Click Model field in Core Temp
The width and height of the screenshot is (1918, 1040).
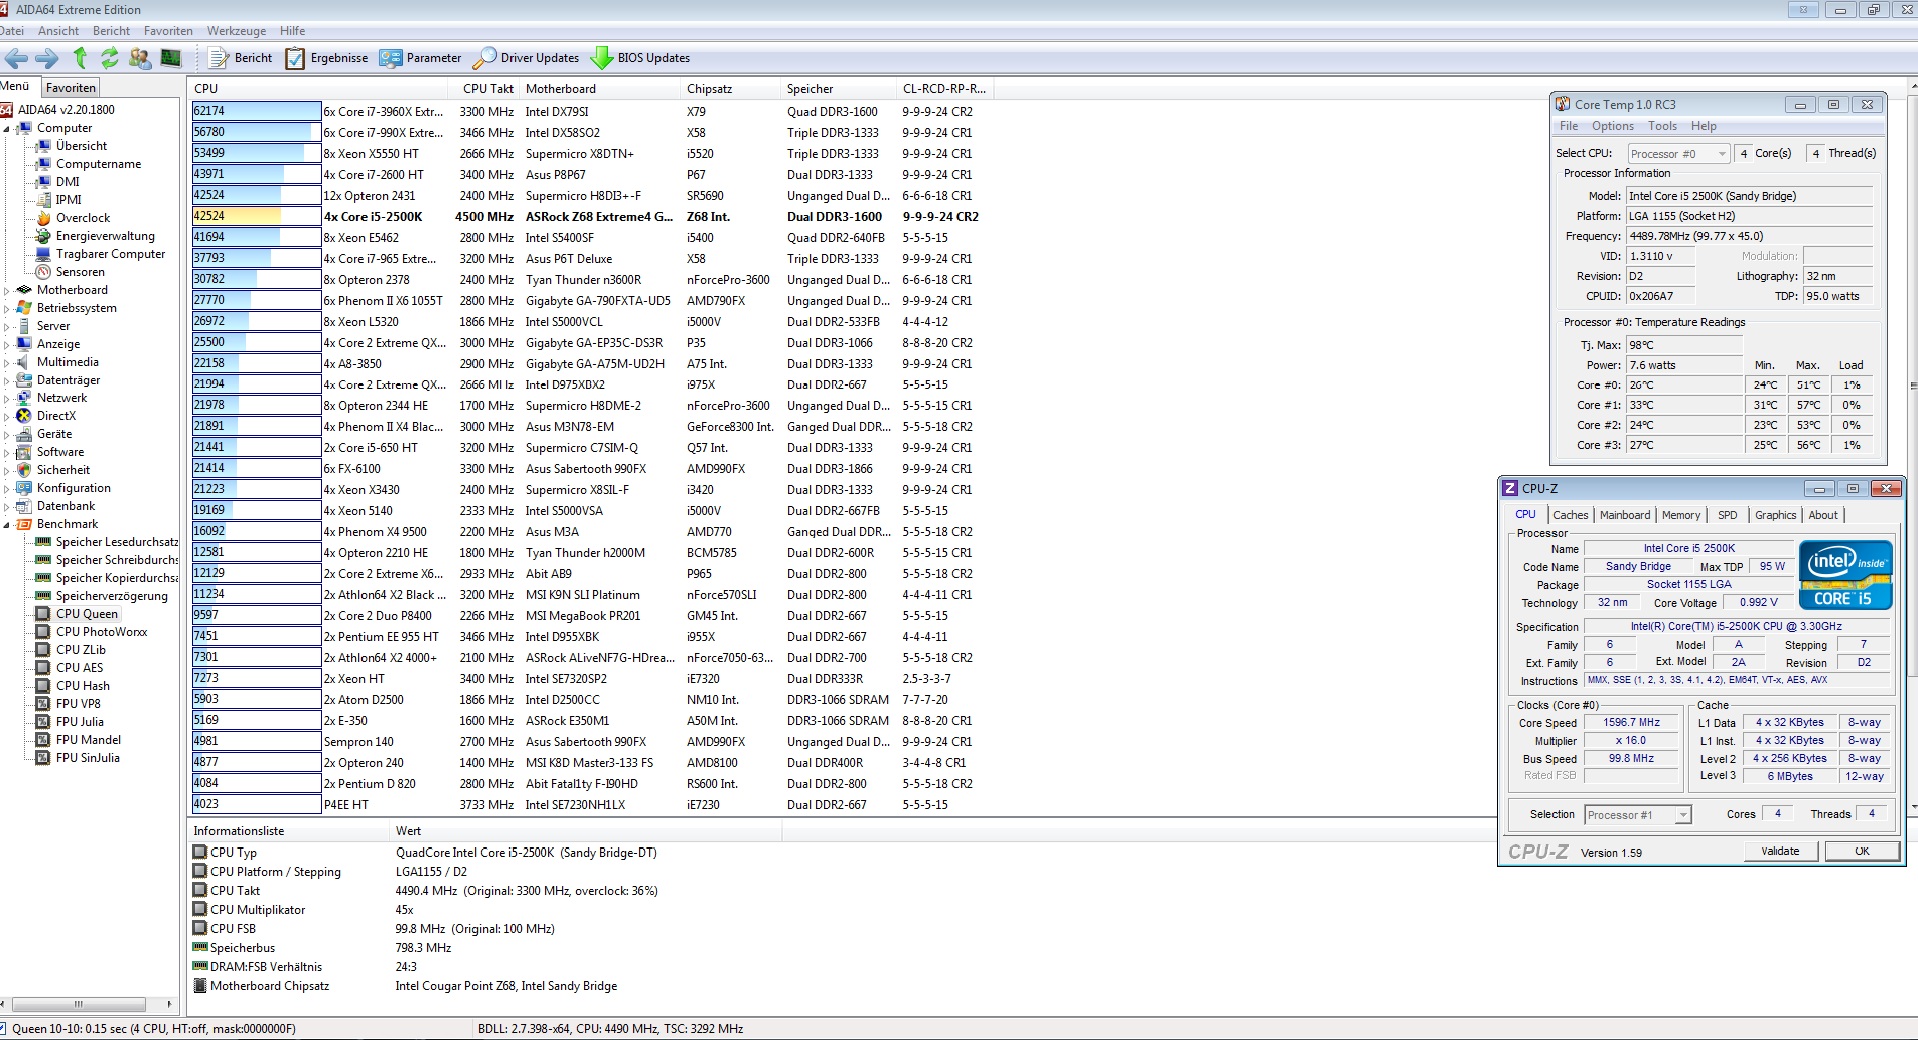[1749, 196]
